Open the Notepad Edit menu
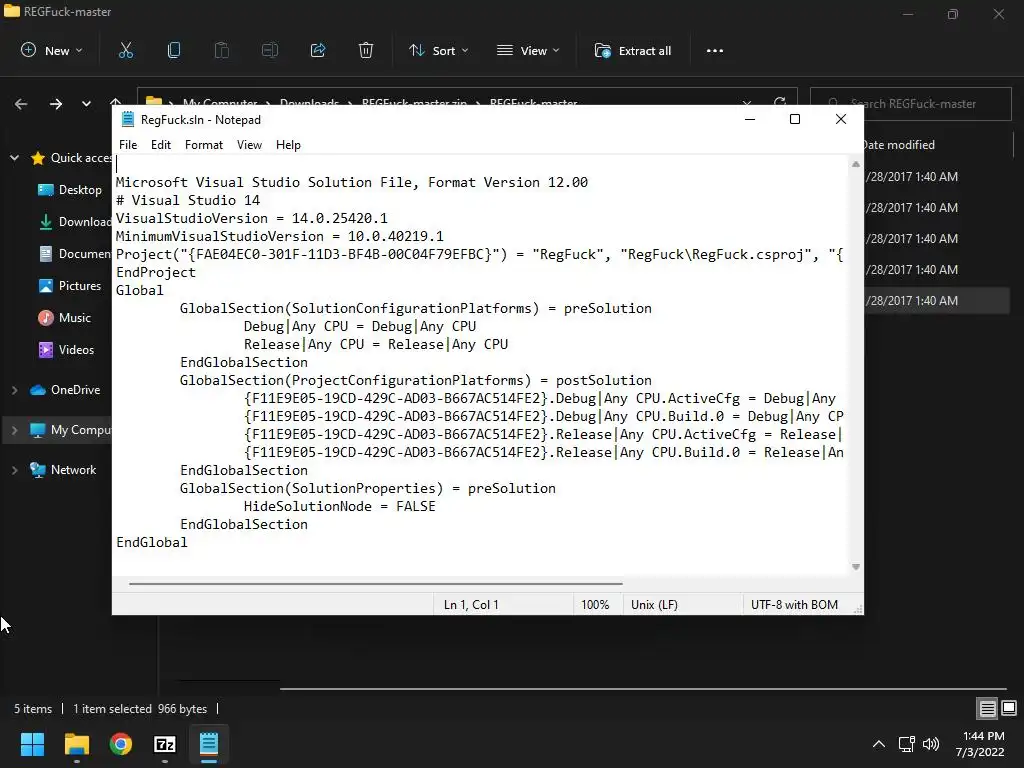The width and height of the screenshot is (1024, 768). tap(161, 145)
